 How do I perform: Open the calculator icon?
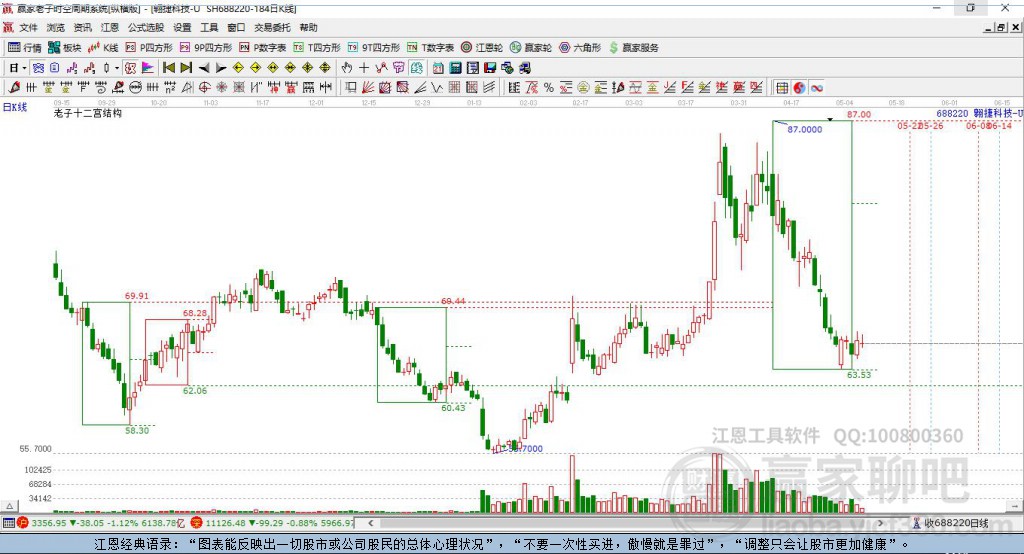[455, 68]
